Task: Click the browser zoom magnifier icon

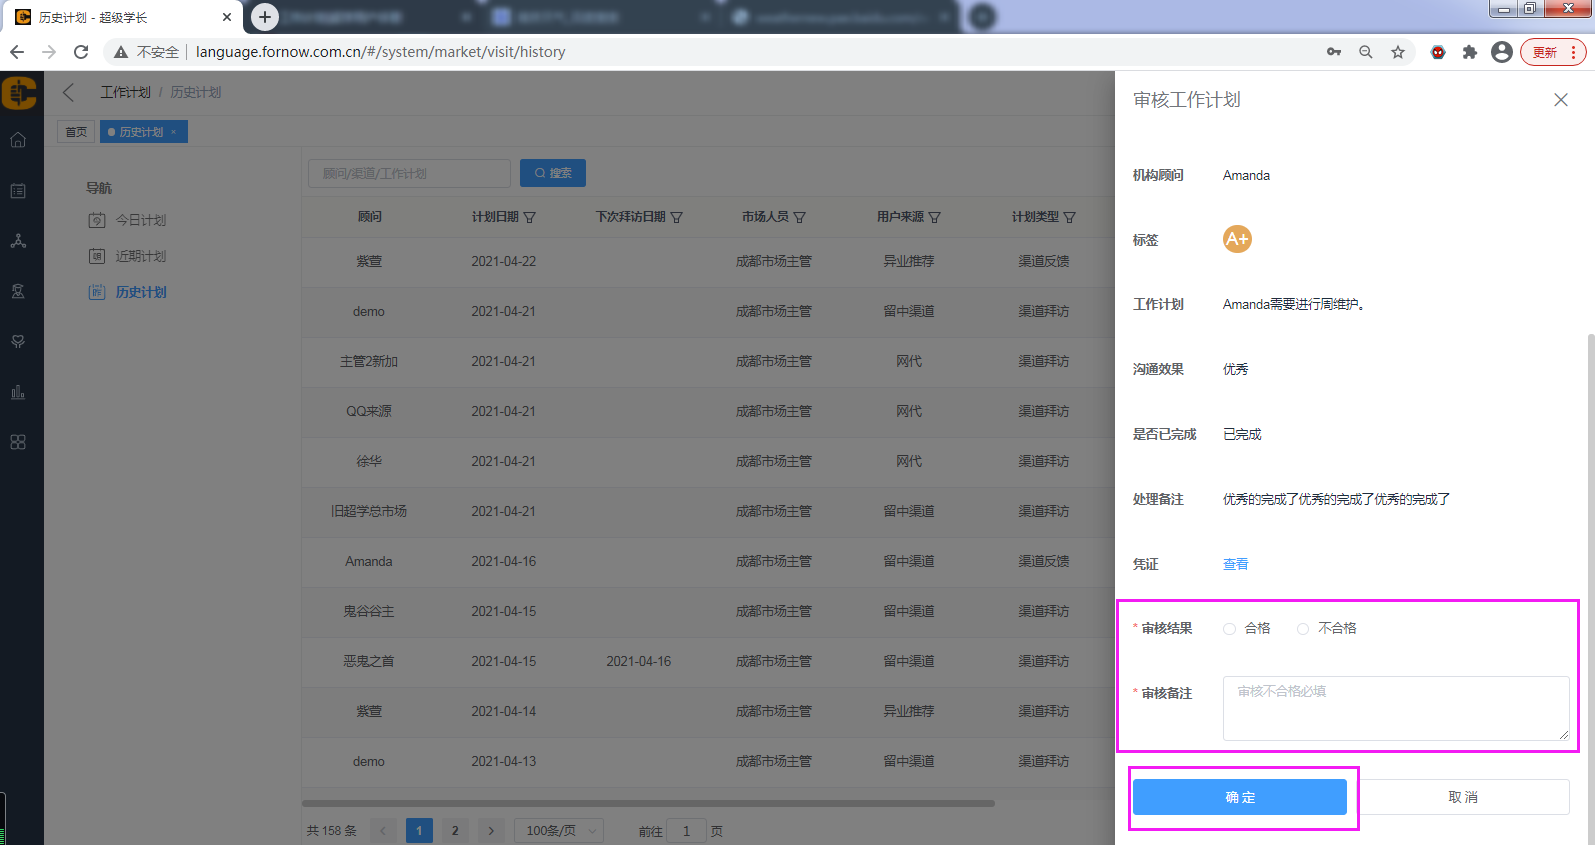Action: tap(1365, 52)
